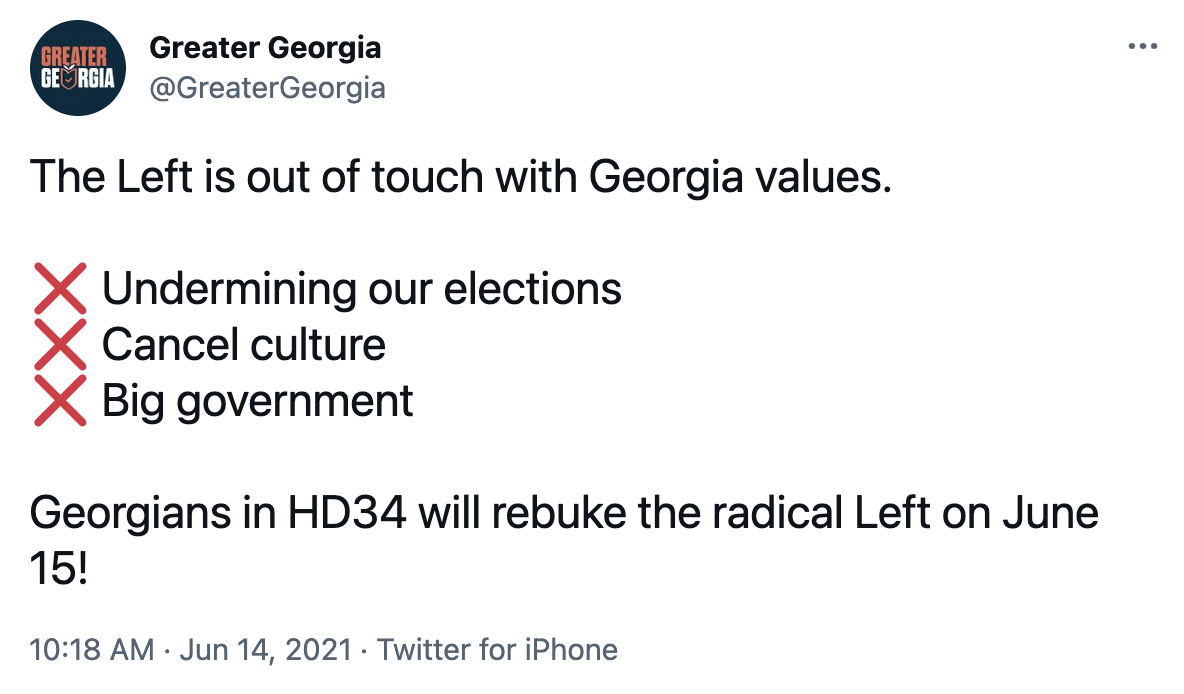Viewport: 1184px width, 694px height.
Task: Click the word HD34 in the tweet
Action: pos(347,513)
